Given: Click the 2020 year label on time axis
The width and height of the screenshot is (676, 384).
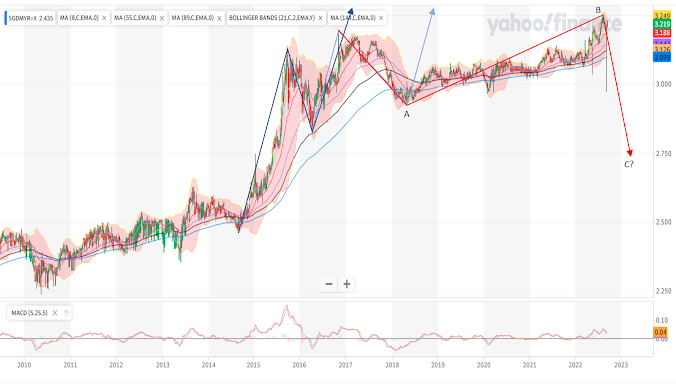Looking at the screenshot, I should click(x=483, y=365).
